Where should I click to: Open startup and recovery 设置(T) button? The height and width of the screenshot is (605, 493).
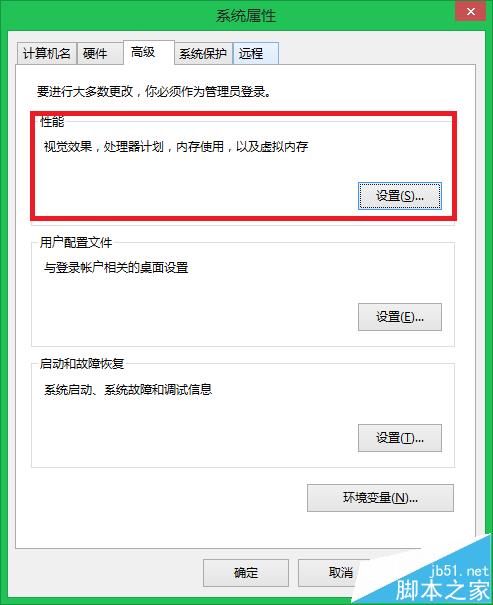click(x=400, y=438)
